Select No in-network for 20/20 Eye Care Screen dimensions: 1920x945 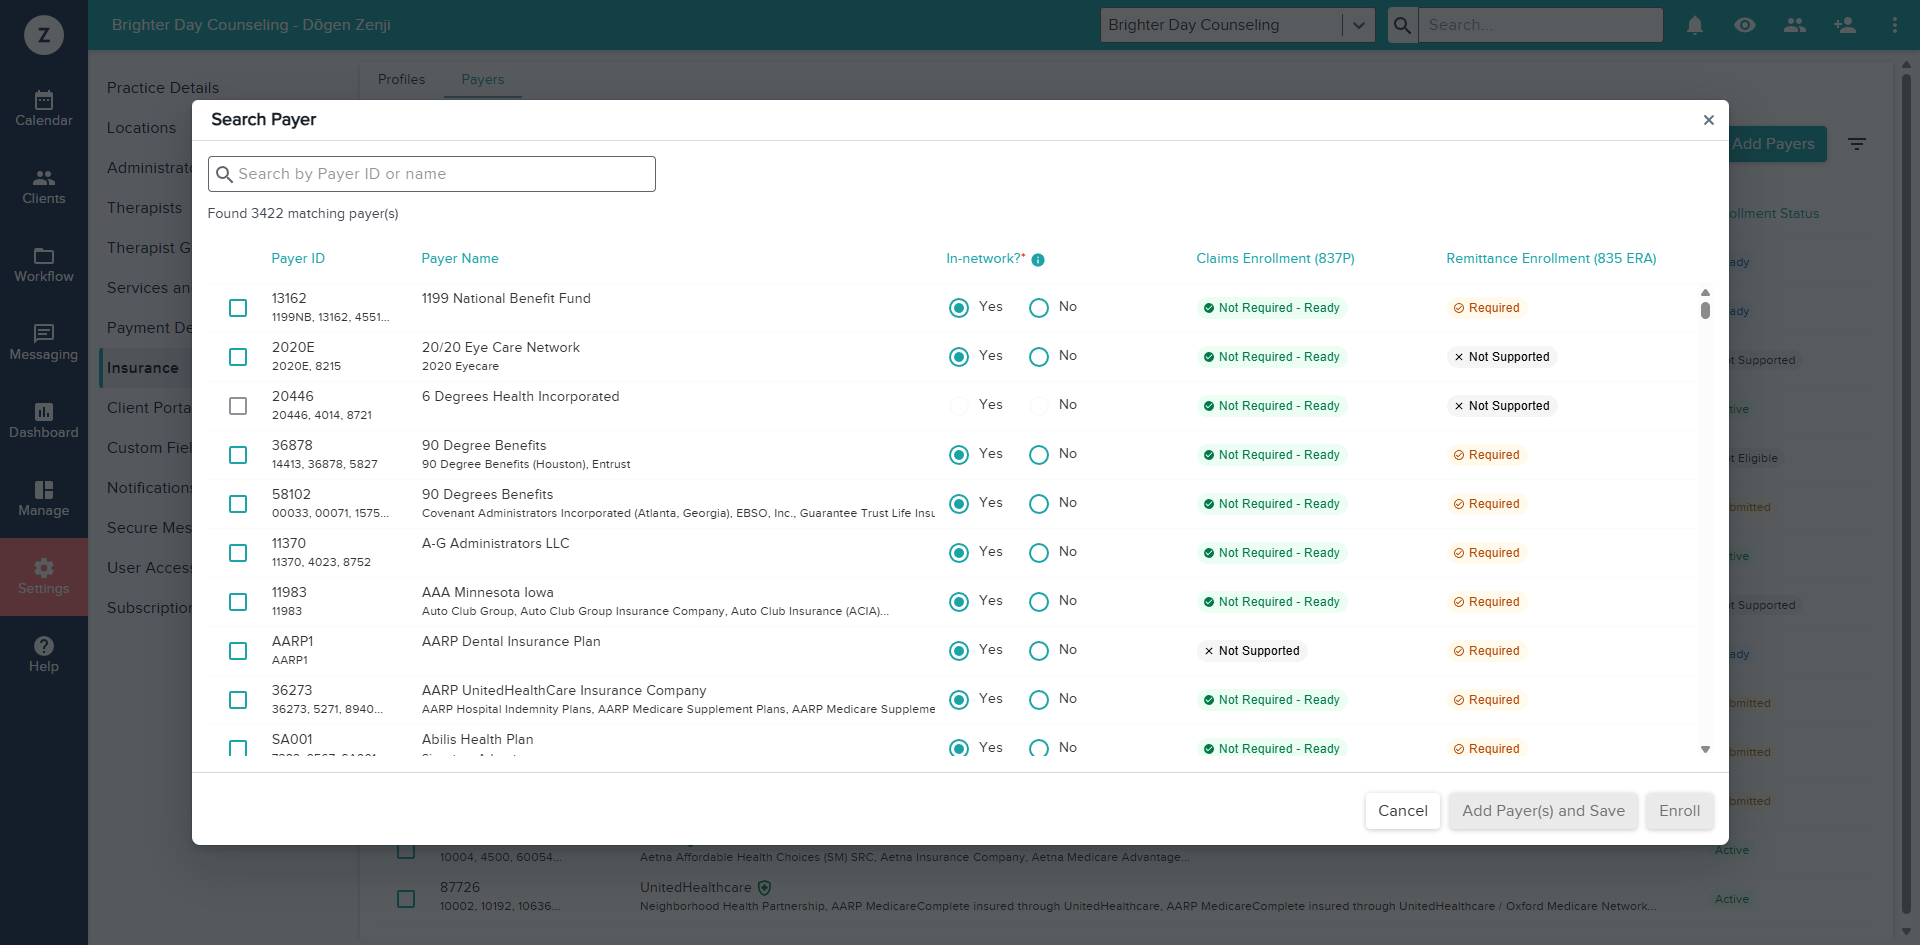click(x=1039, y=357)
